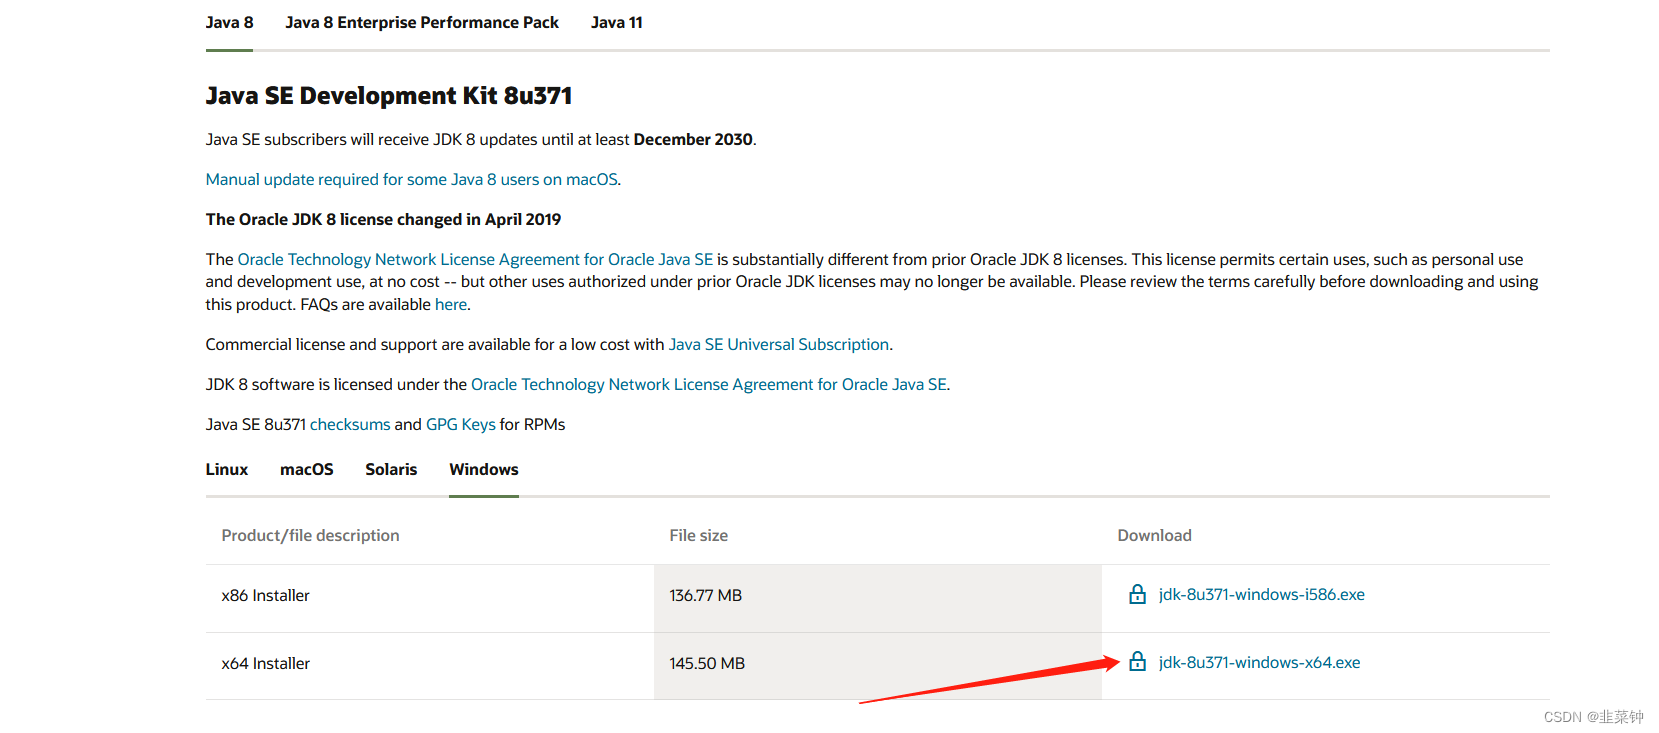The image size is (1659, 733).
Task: Open the Java SE 8u371 checksums link
Action: 350,424
